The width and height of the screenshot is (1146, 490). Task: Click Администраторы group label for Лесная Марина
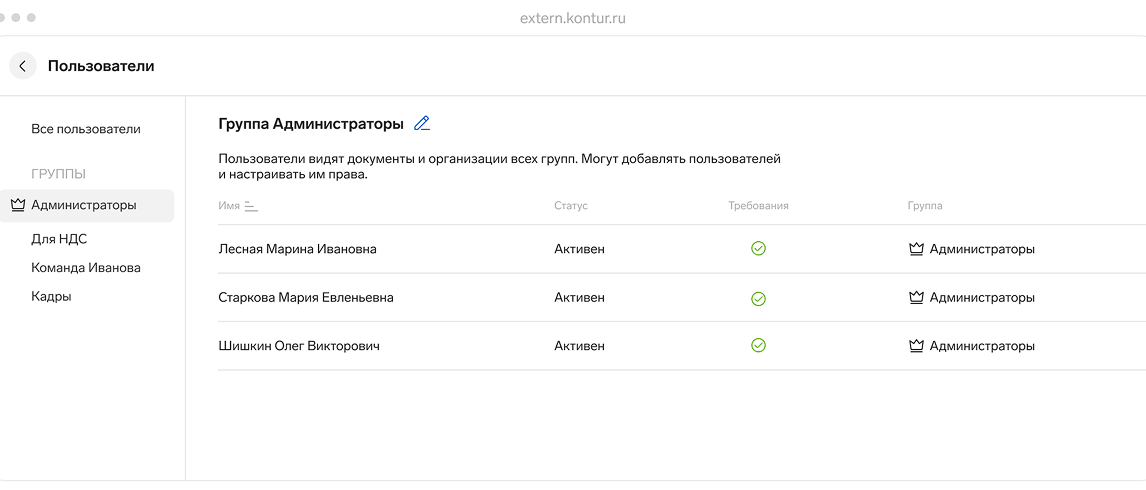pyautogui.click(x=982, y=249)
